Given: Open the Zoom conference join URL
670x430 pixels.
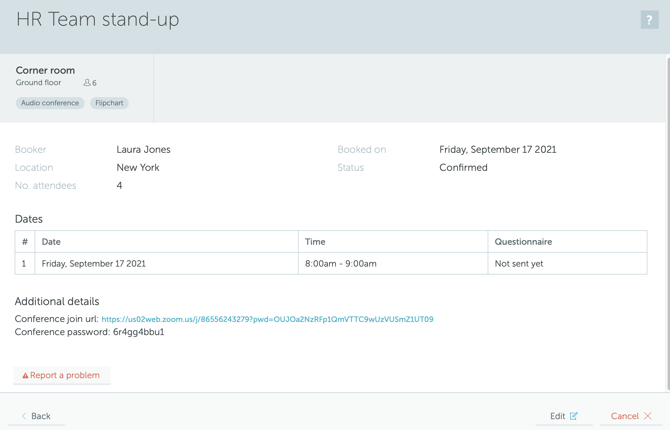Looking at the screenshot, I should click(267, 320).
